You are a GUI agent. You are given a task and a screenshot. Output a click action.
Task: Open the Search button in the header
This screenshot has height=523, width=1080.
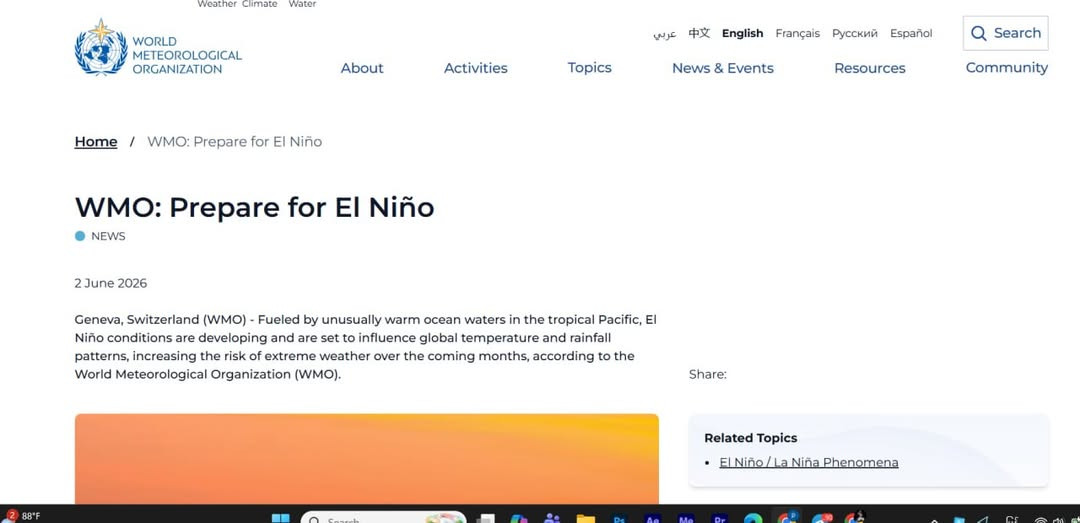[1005, 33]
